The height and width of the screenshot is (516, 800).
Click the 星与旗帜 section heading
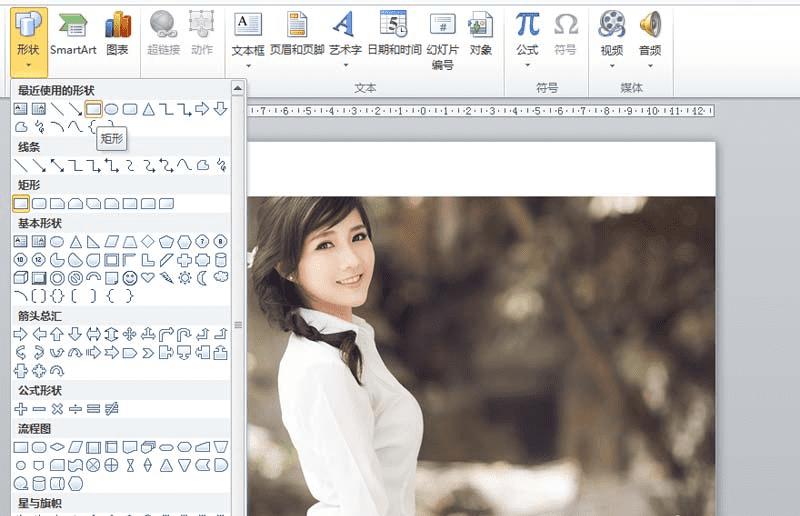40,503
